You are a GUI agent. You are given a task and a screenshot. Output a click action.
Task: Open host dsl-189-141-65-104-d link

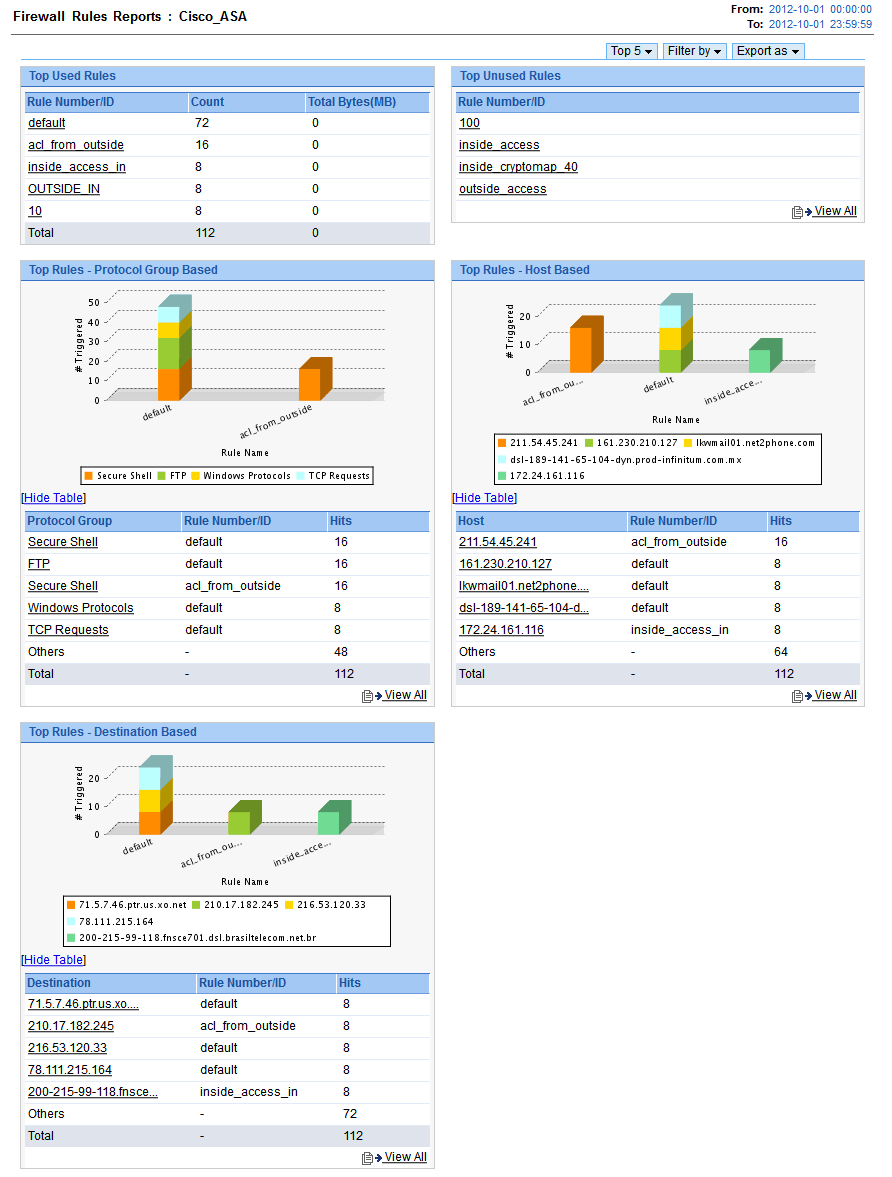pos(524,608)
